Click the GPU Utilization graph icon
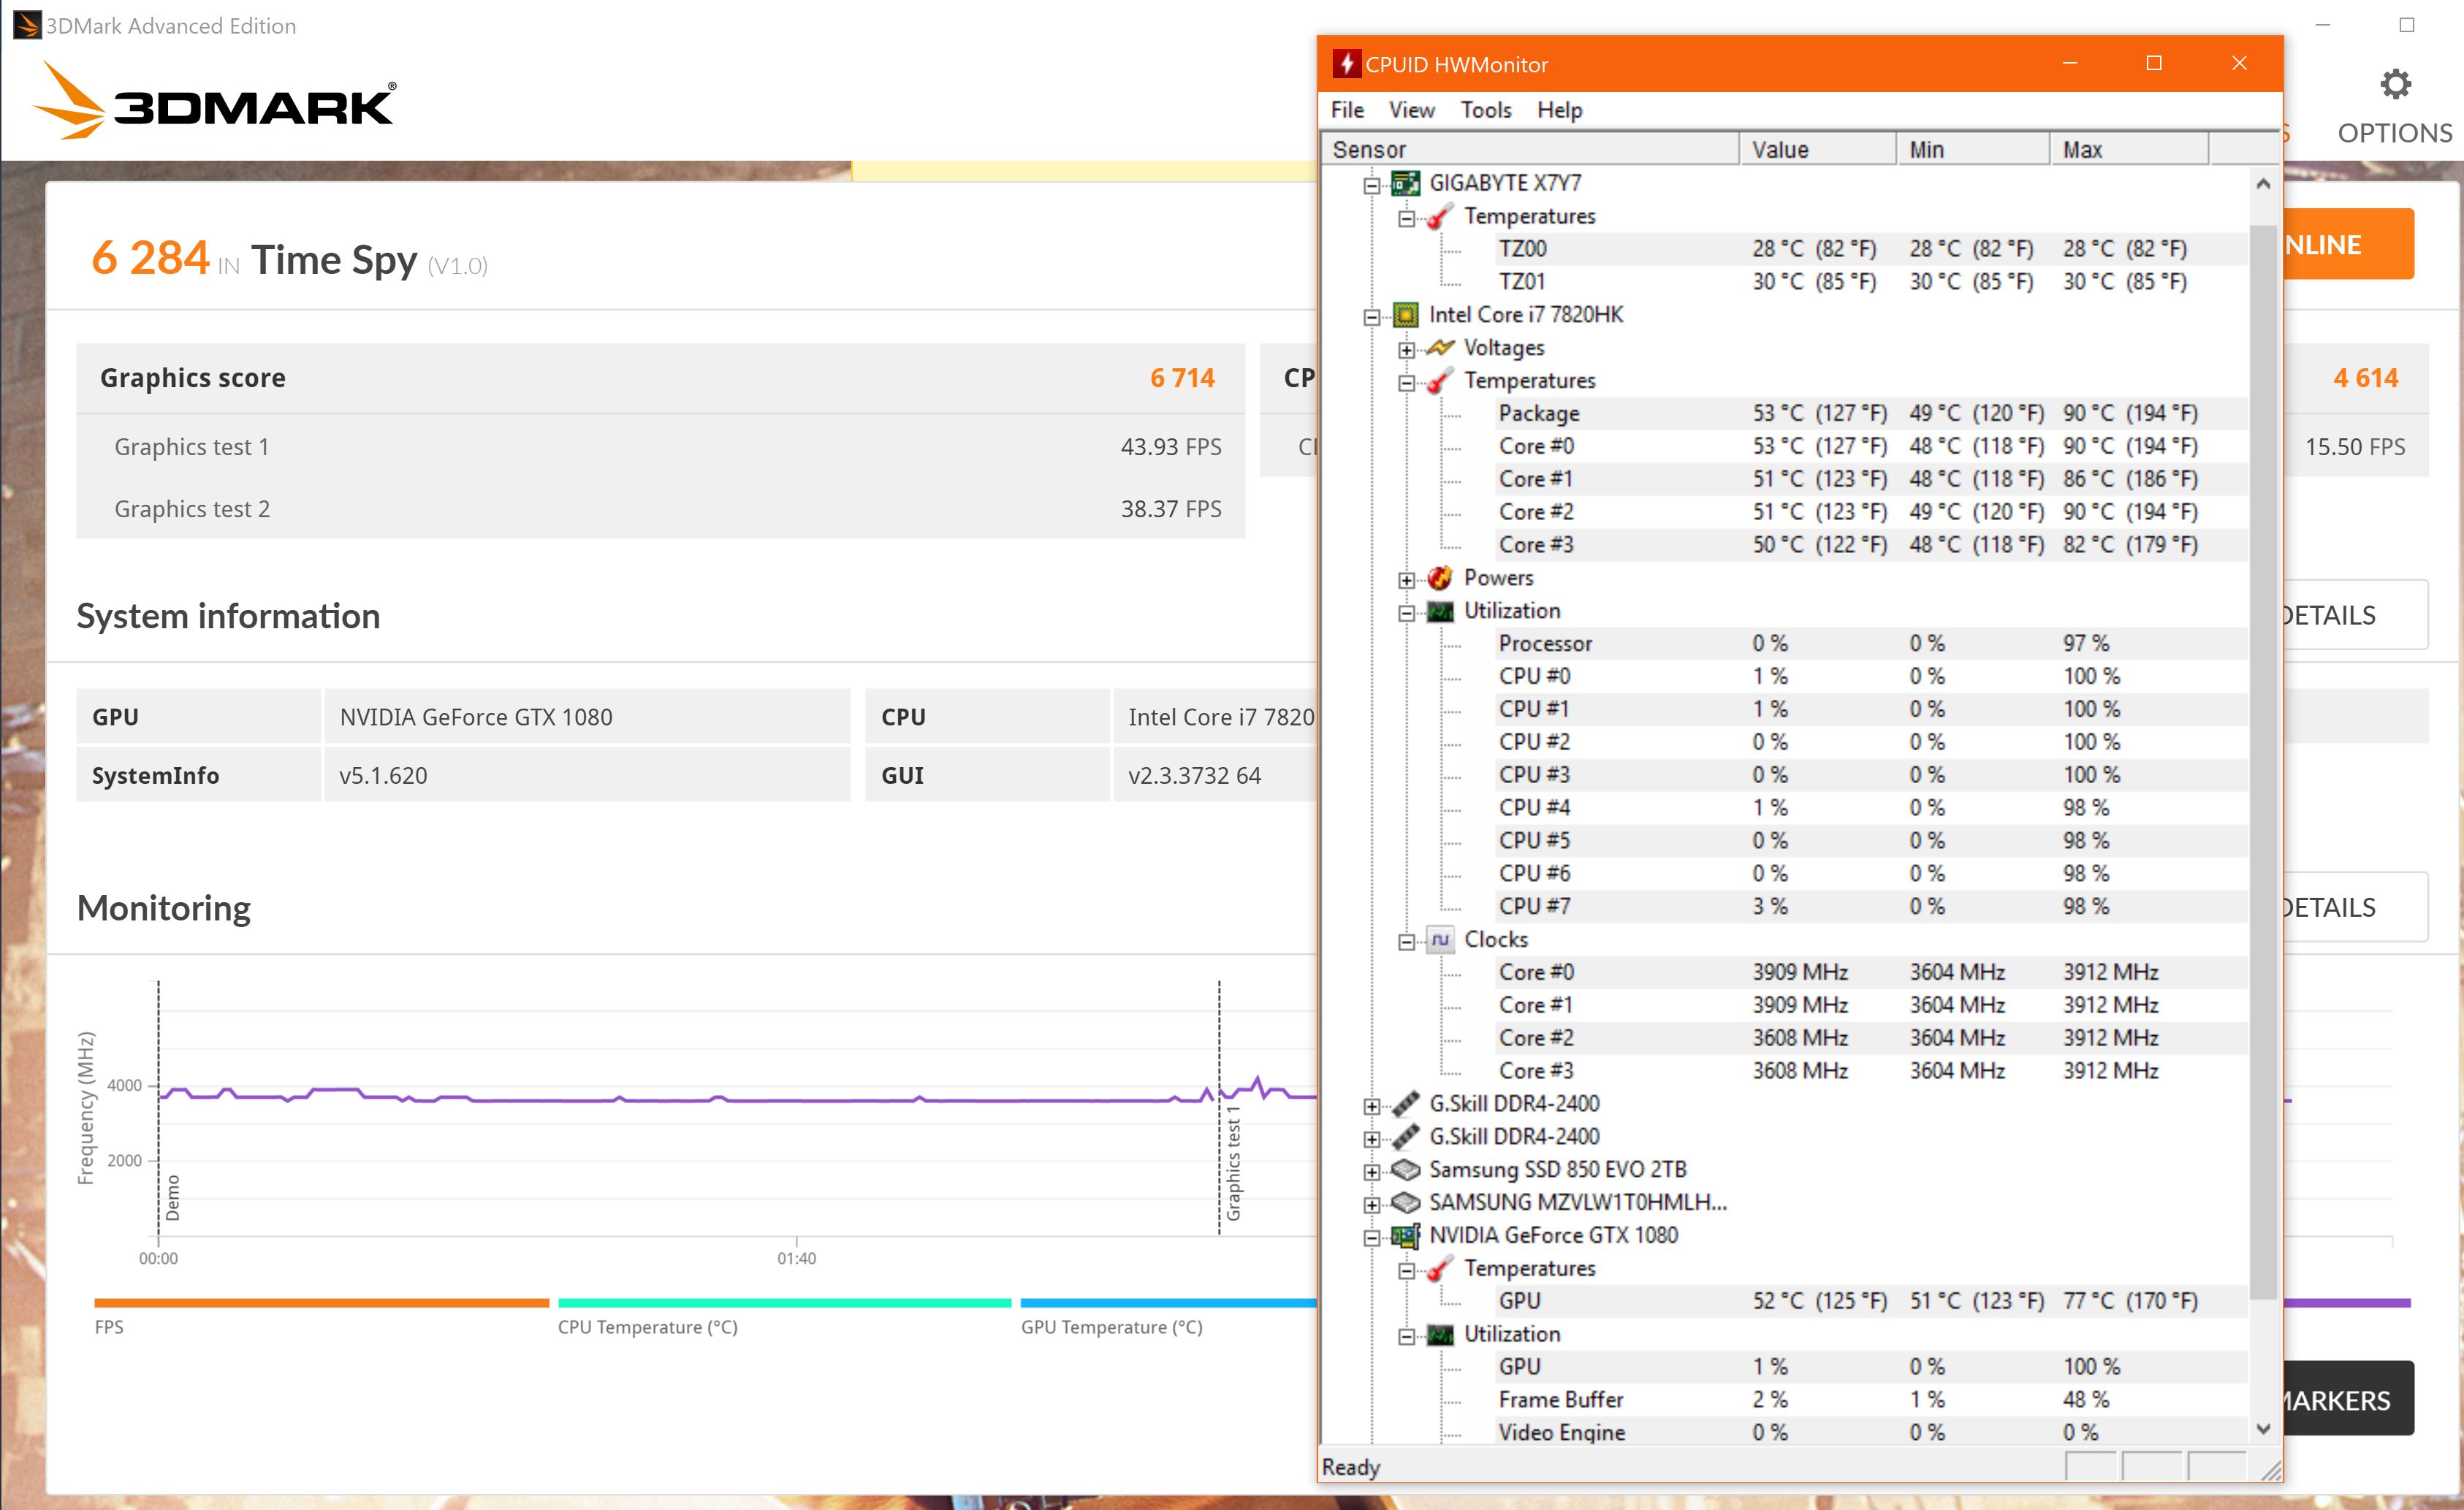 coord(1440,1335)
